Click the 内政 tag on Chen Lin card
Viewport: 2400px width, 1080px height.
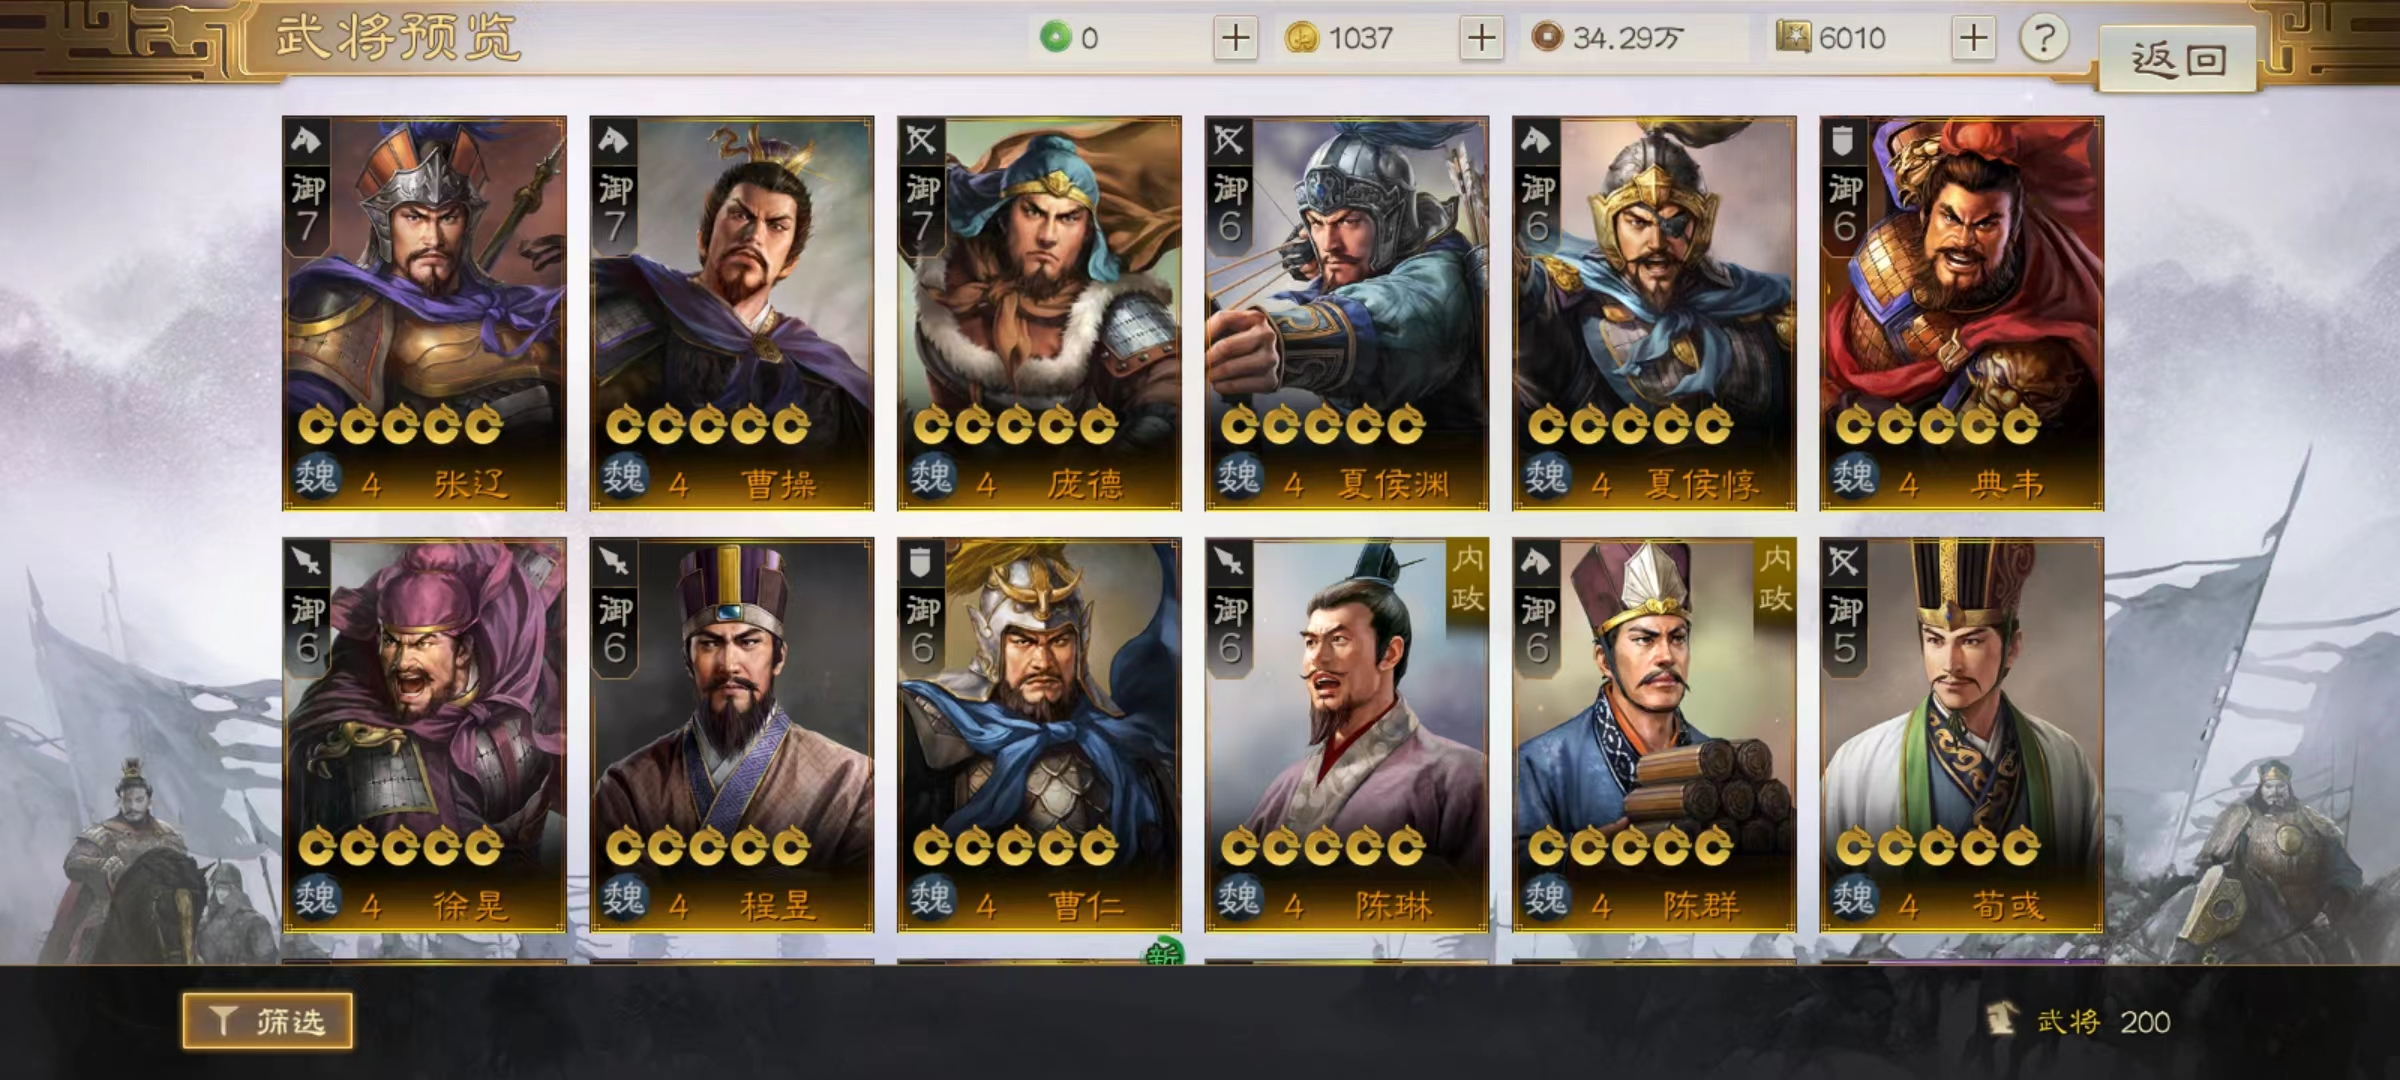click(x=1468, y=579)
